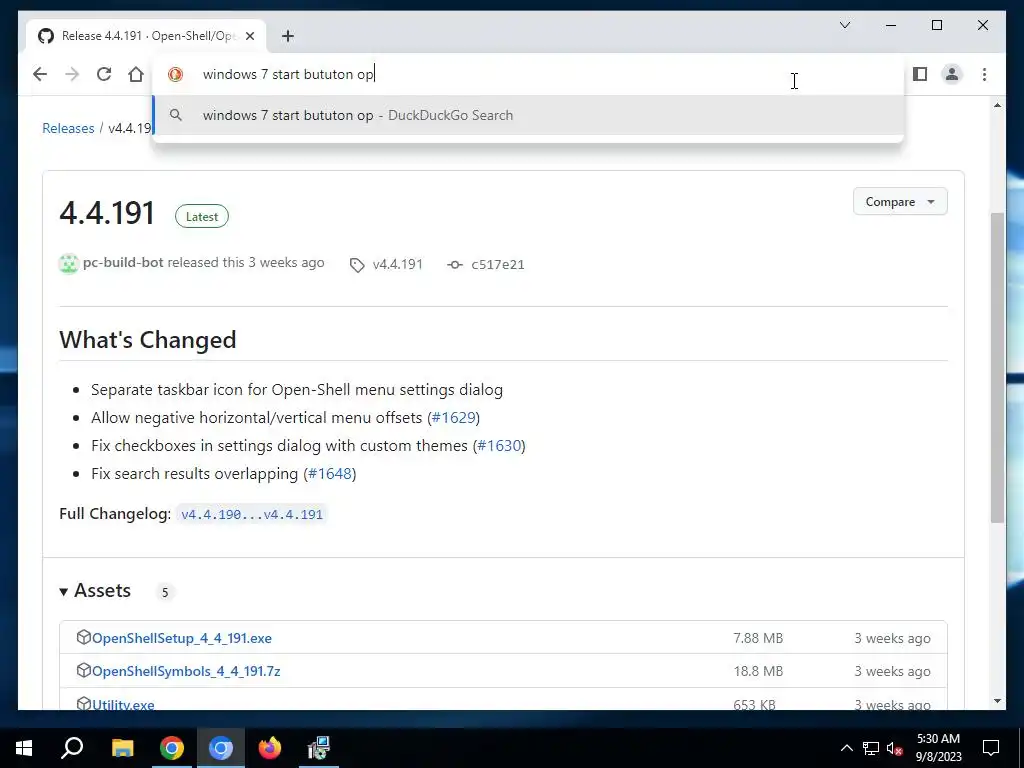Open the home page via house icon

pyautogui.click(x=136, y=74)
